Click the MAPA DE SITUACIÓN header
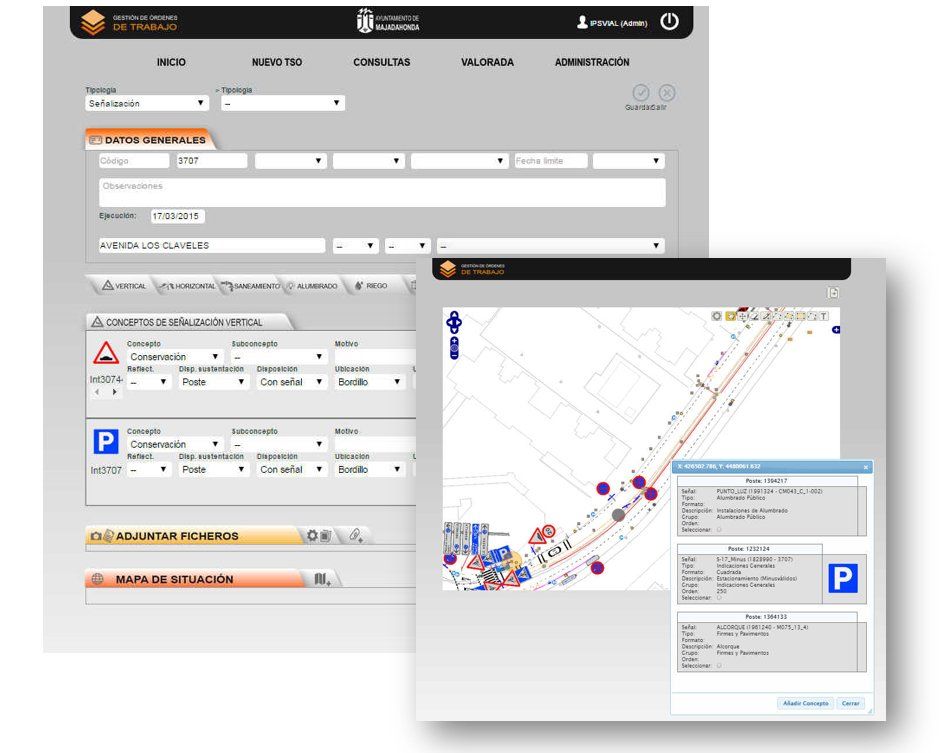The image size is (945, 753). [194, 579]
